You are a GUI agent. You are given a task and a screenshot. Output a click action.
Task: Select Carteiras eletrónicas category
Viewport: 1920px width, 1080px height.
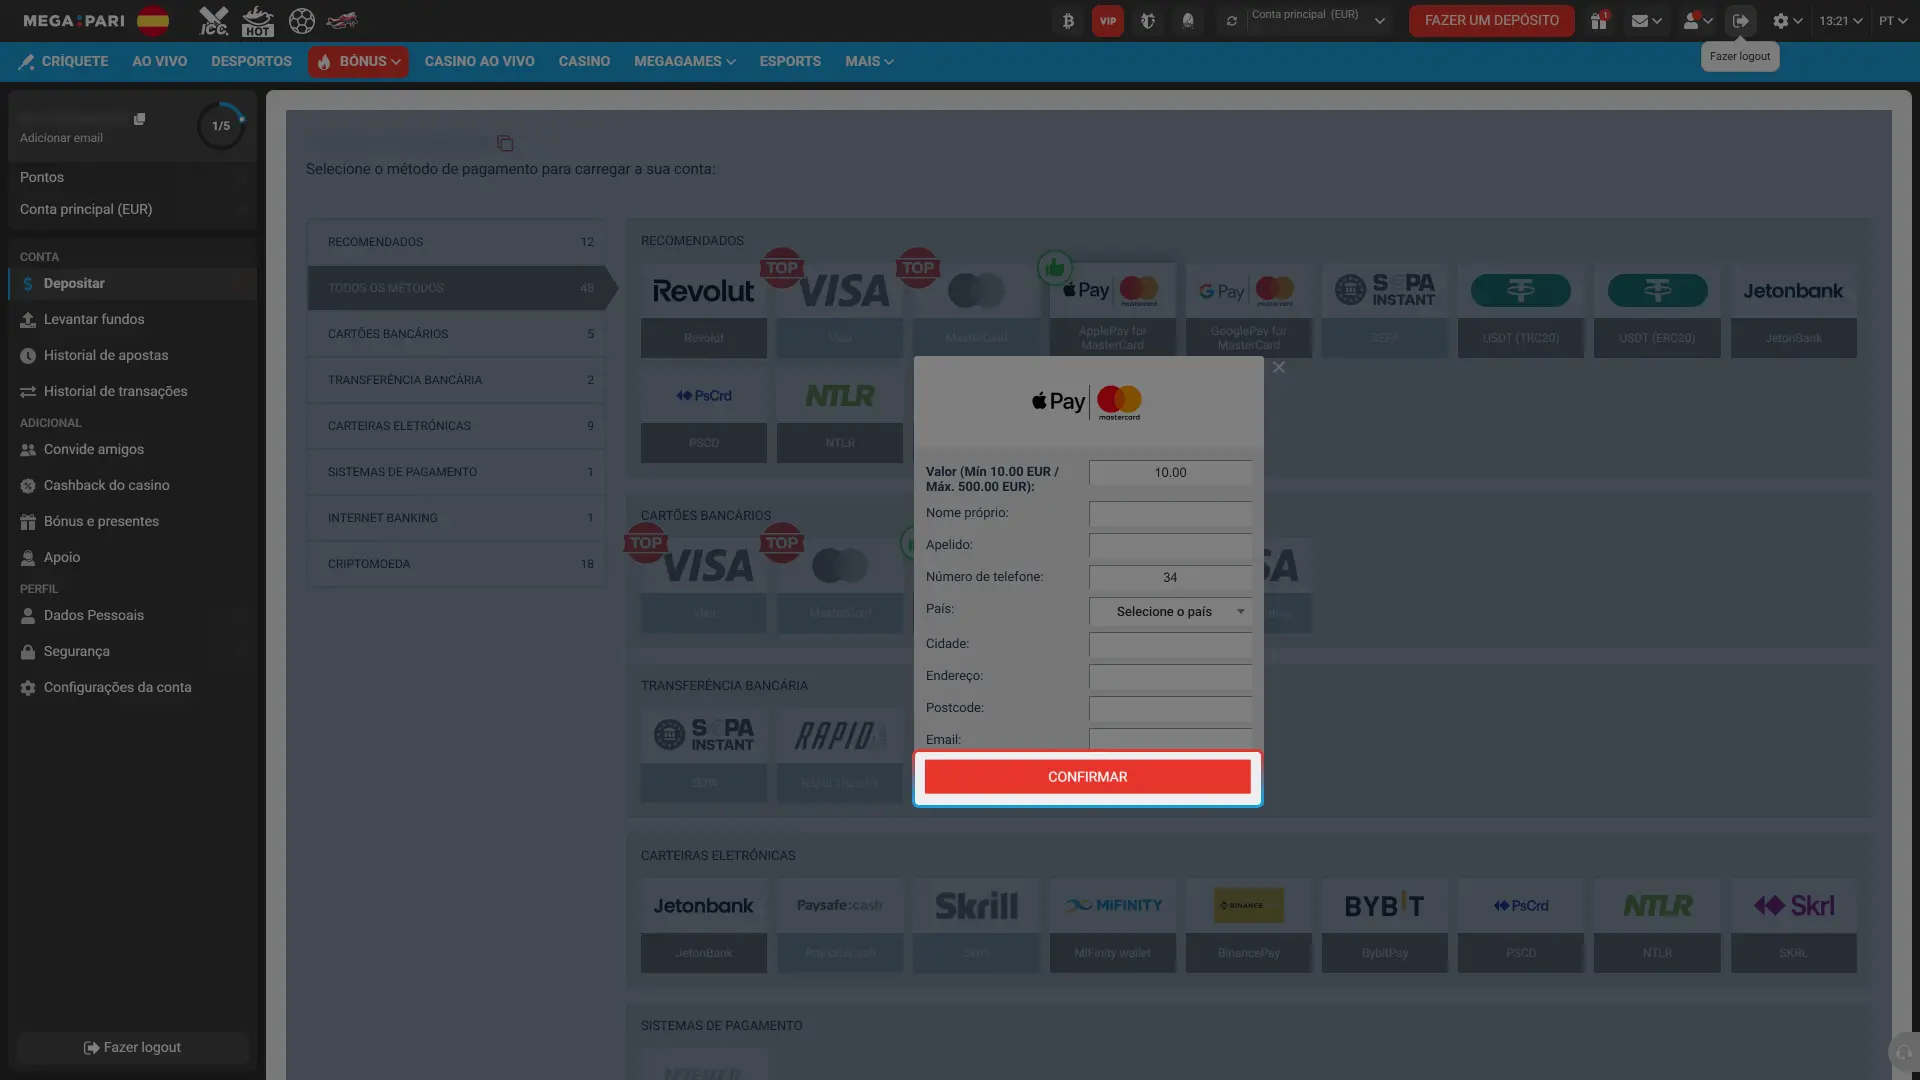click(x=456, y=426)
